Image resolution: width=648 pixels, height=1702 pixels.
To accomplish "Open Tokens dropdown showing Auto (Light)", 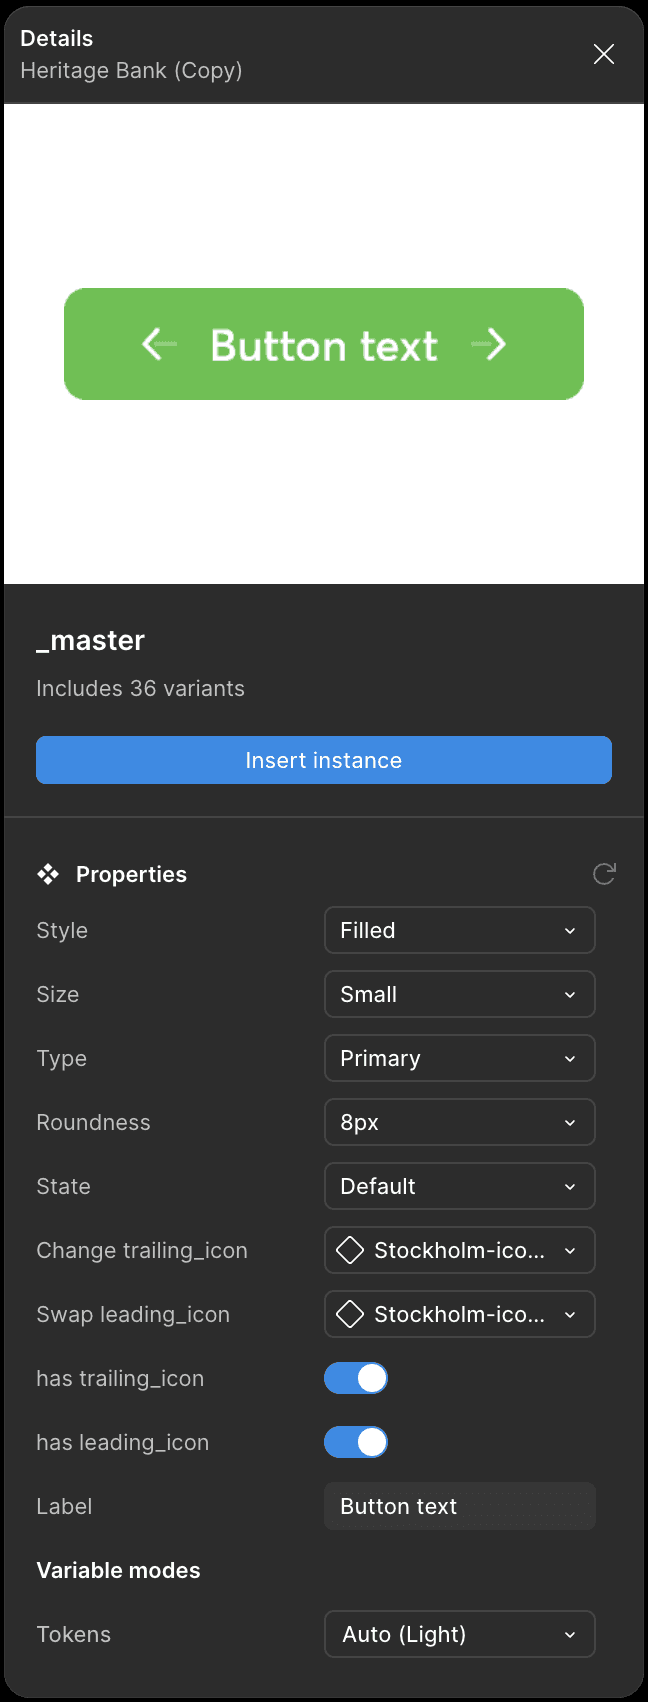I will tap(460, 1634).
